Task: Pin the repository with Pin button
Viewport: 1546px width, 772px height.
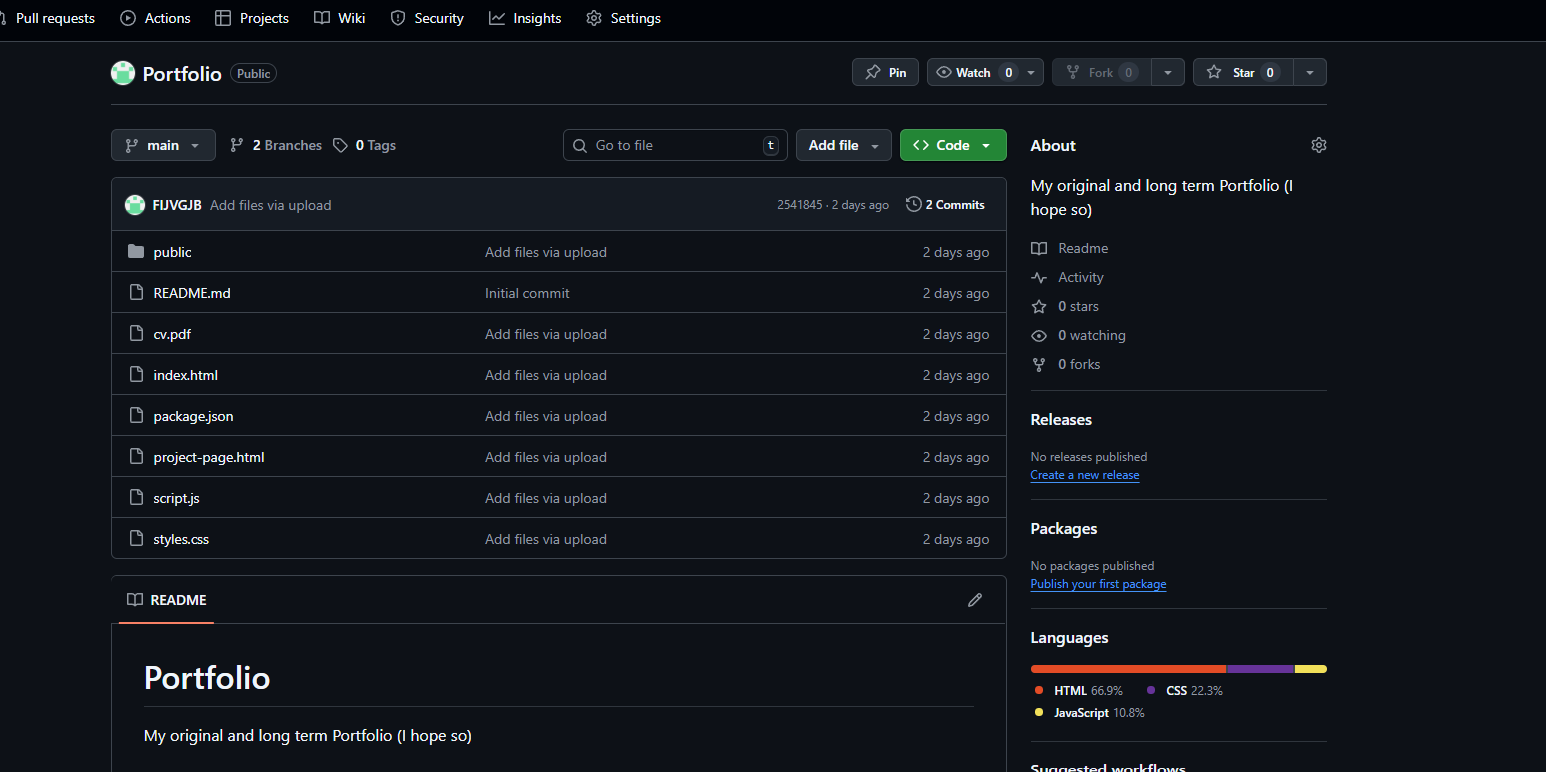Action: click(x=885, y=72)
